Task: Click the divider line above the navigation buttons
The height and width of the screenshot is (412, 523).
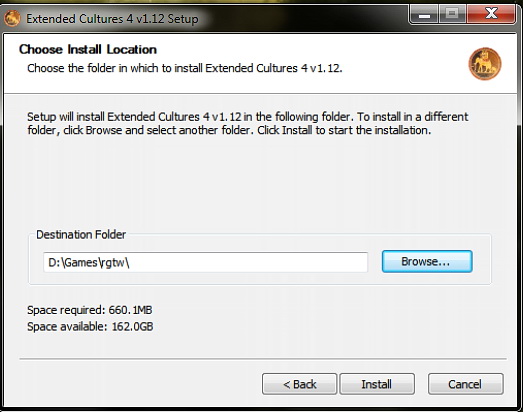Action: tap(263, 359)
